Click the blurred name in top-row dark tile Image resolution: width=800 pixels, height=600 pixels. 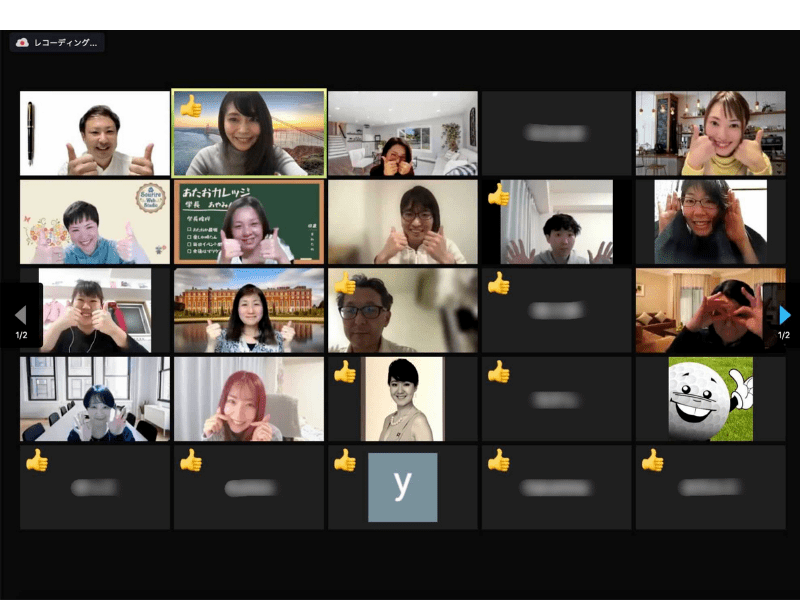click(x=556, y=133)
